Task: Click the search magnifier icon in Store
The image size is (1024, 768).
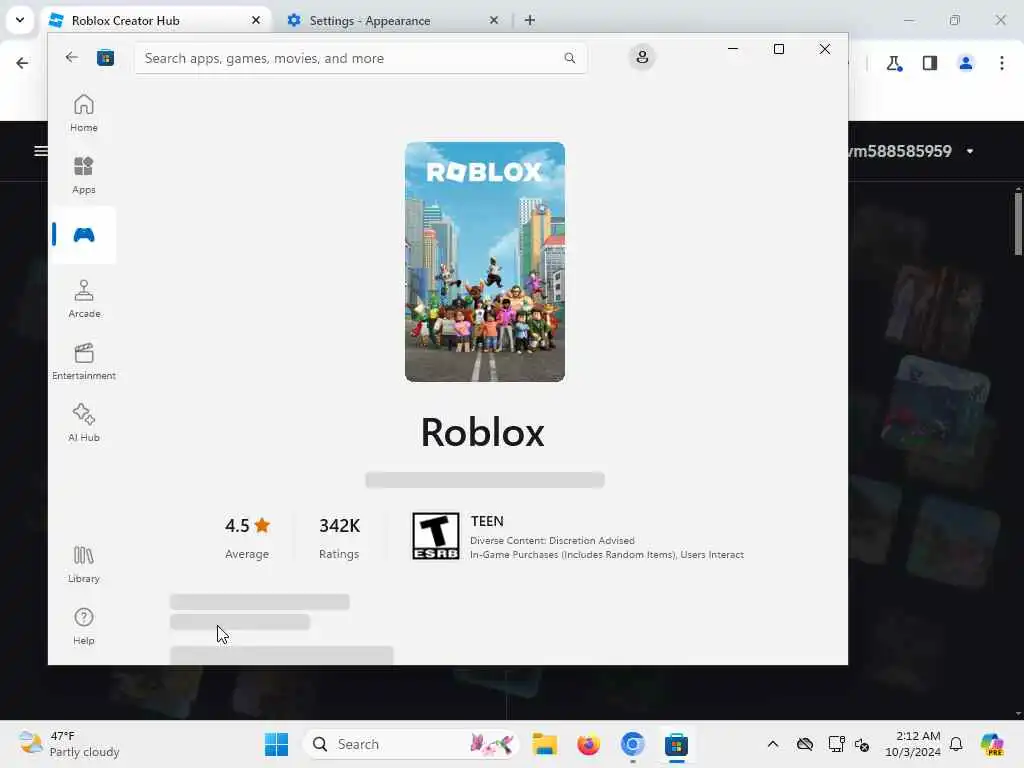Action: point(569,58)
